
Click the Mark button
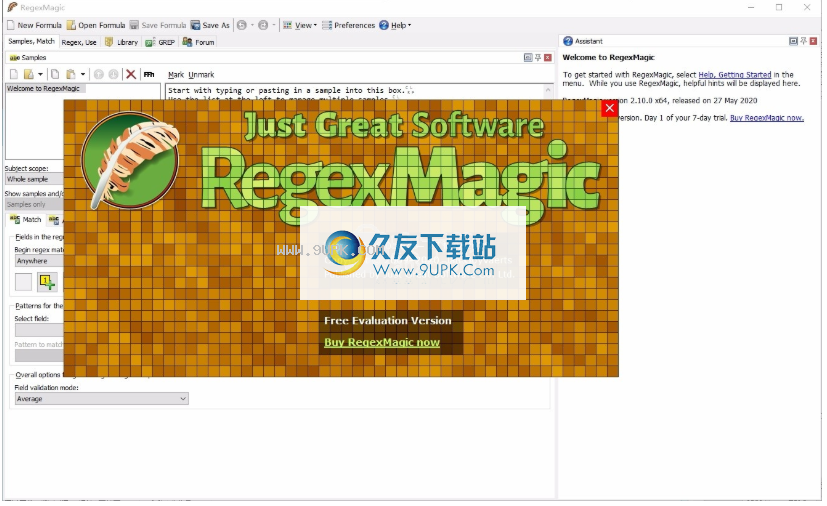tap(176, 75)
